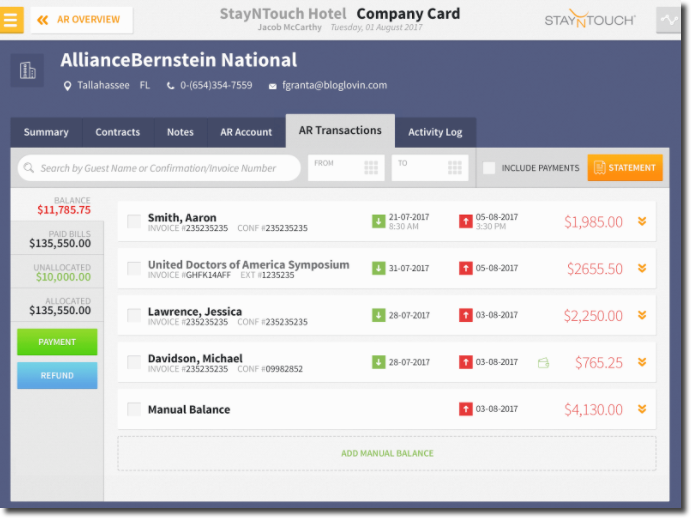This screenshot has height=518, width=691.
Task: Click the Allocated $135,550.00 entry
Action: point(58,306)
